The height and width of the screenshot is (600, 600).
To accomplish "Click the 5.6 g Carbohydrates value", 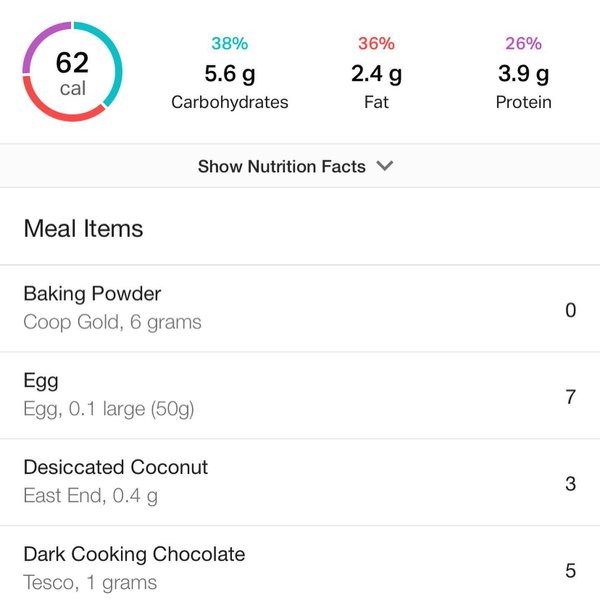I will point(230,74).
